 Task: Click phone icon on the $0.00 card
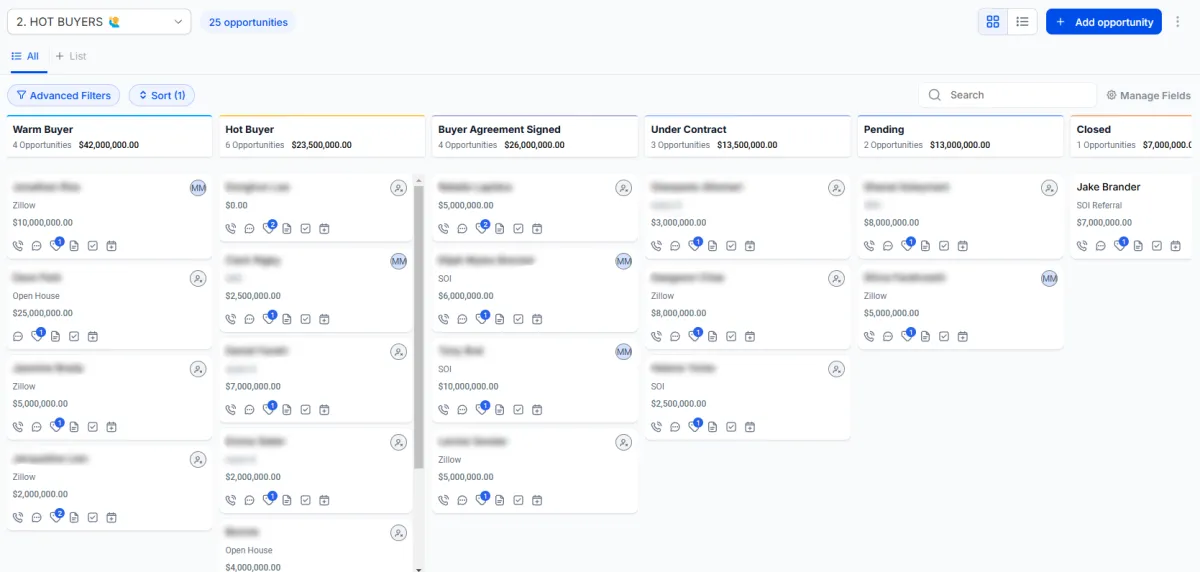pos(231,228)
